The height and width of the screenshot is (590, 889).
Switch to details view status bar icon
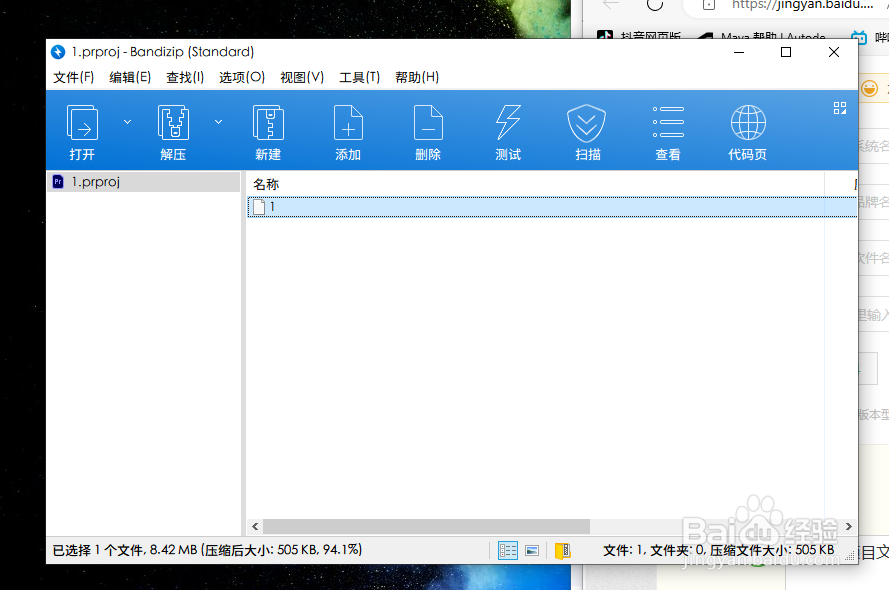[508, 550]
